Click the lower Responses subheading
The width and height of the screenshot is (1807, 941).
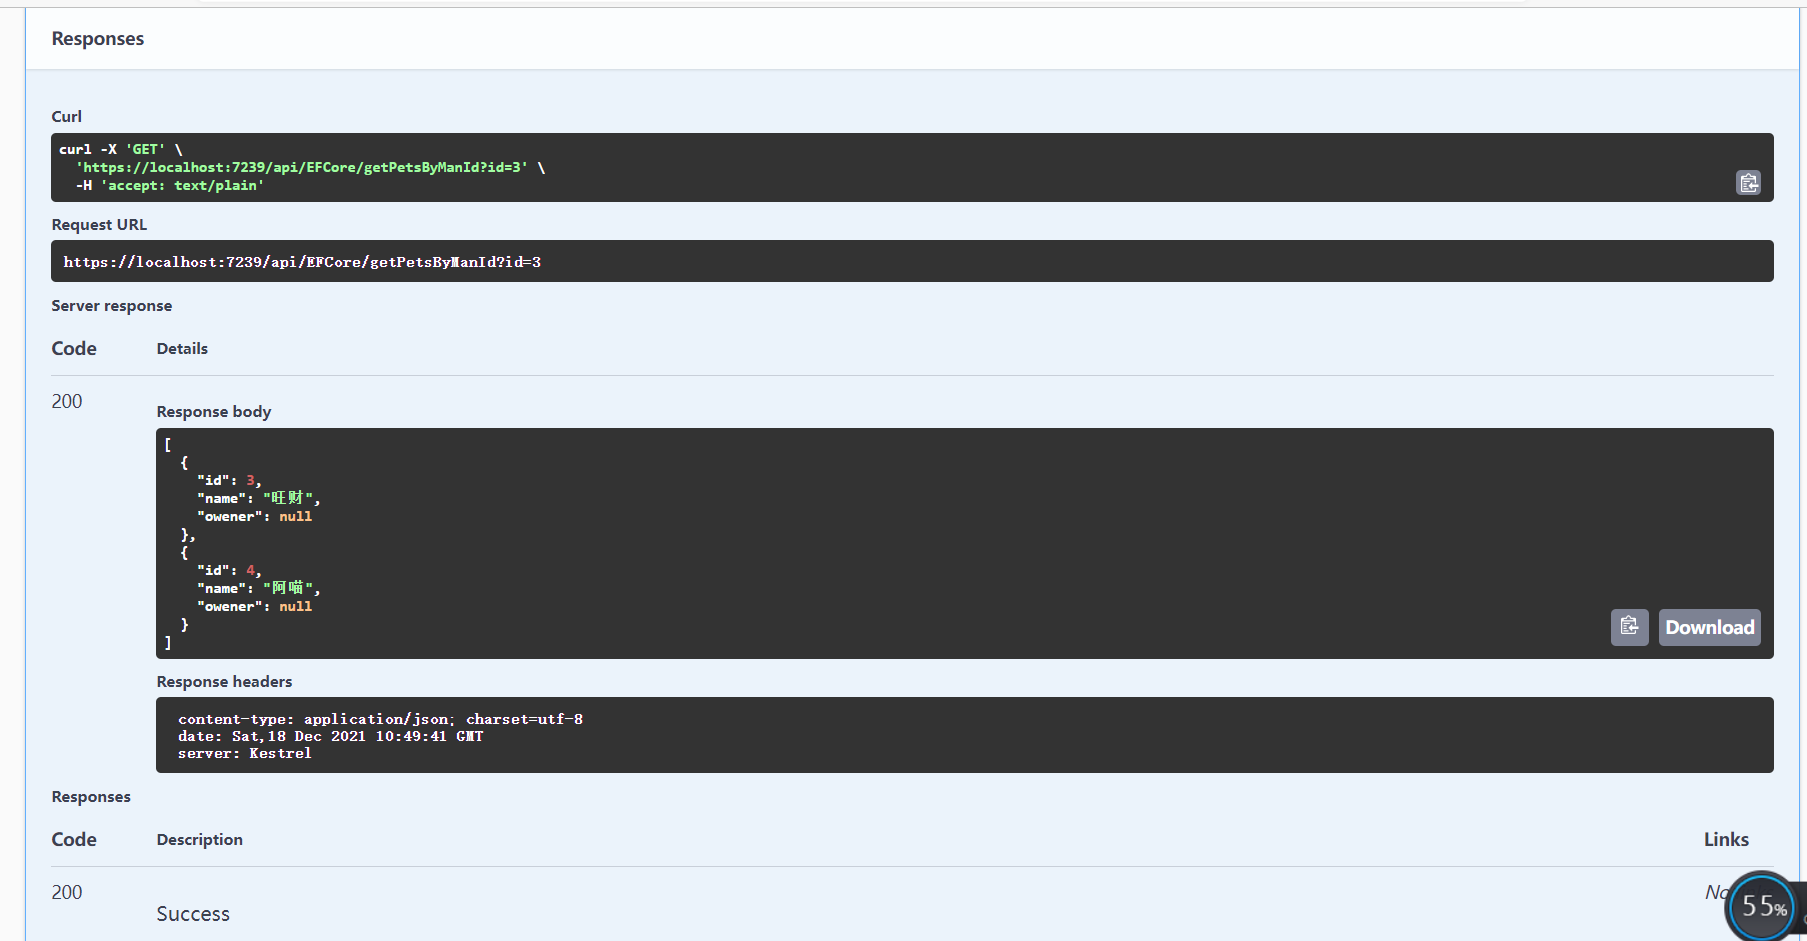tap(91, 796)
